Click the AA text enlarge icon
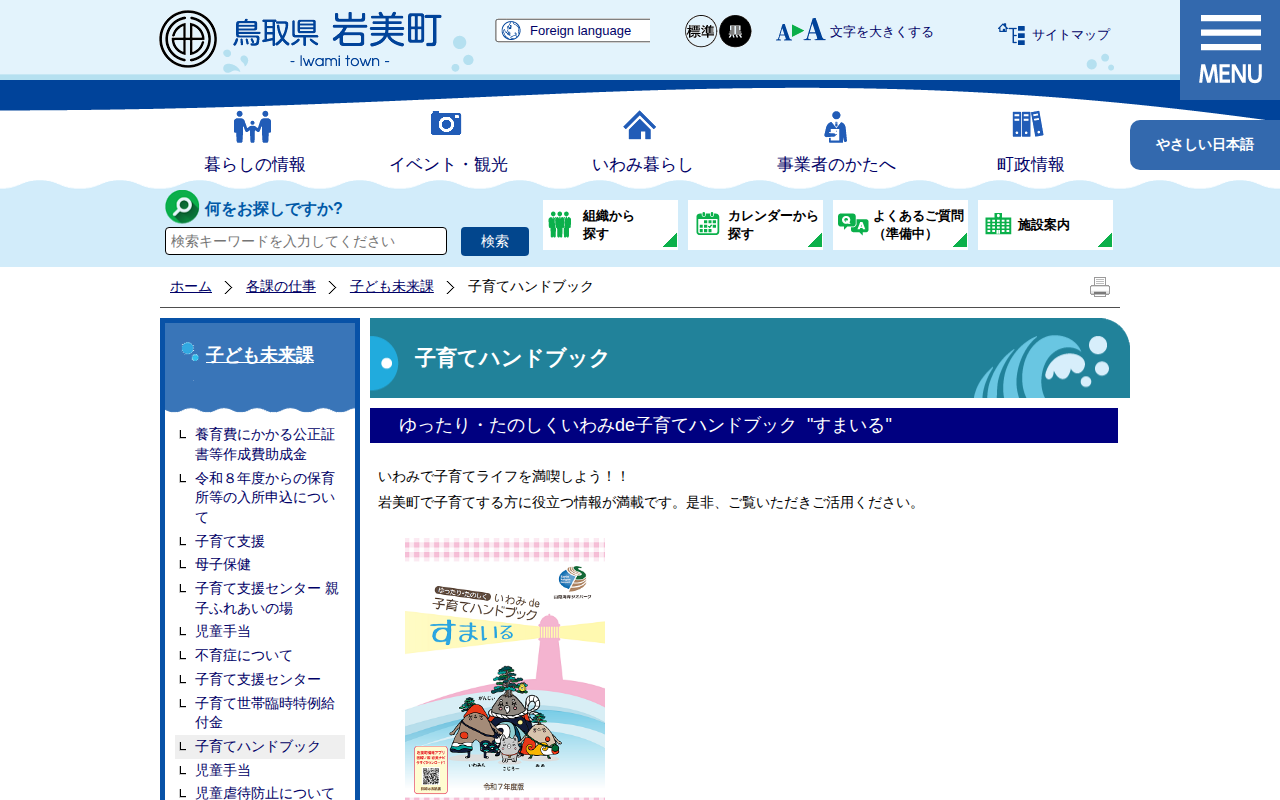Viewport: 1280px width, 800px height. click(x=800, y=31)
